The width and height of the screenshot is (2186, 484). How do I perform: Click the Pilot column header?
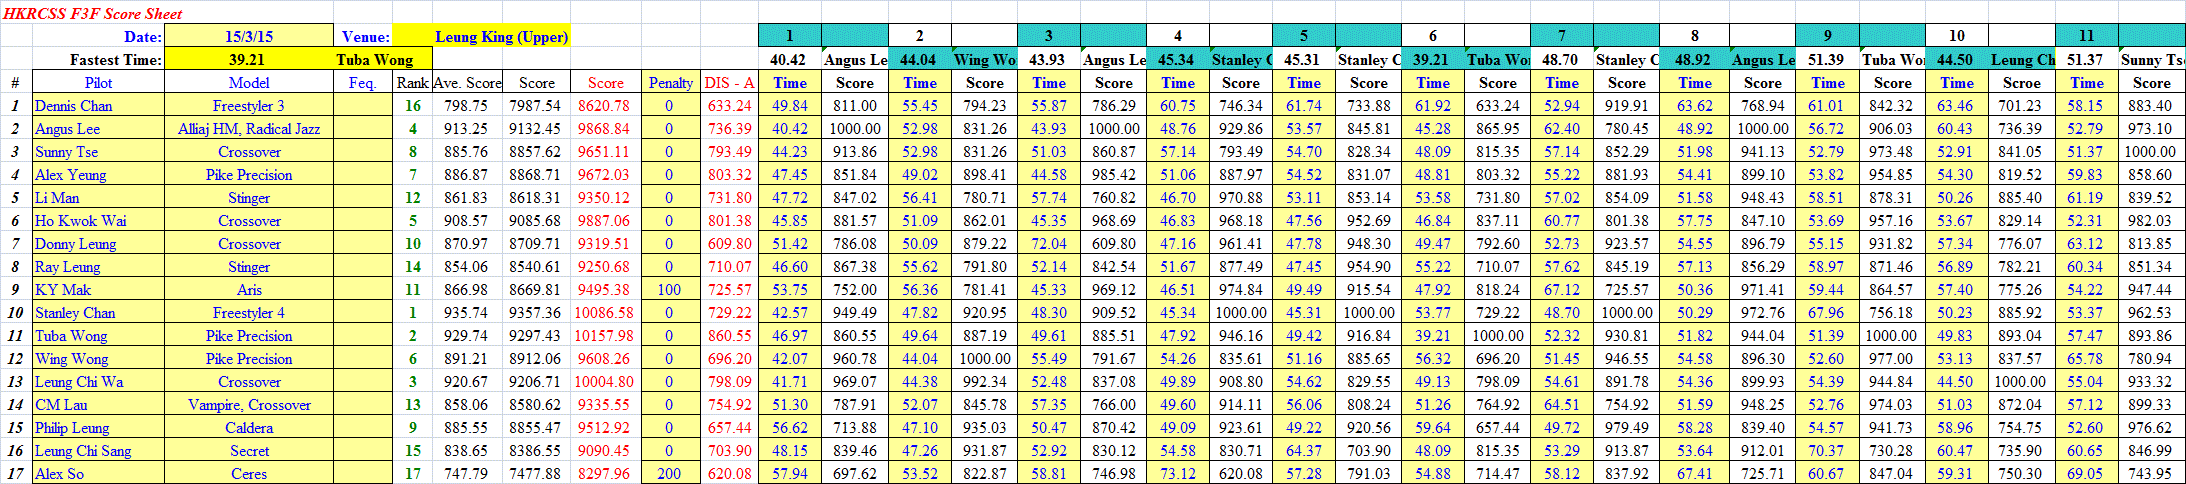click(x=98, y=83)
